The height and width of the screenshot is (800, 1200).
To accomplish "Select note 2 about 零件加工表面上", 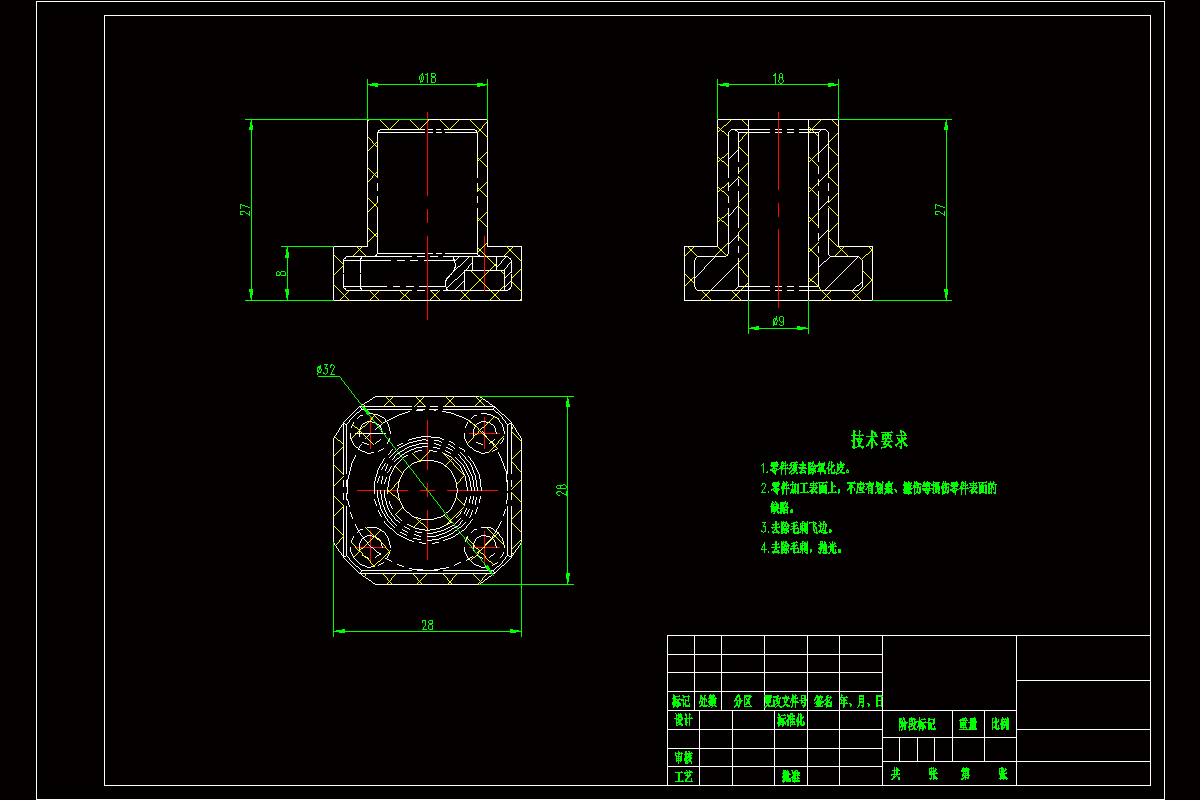I will (x=878, y=489).
